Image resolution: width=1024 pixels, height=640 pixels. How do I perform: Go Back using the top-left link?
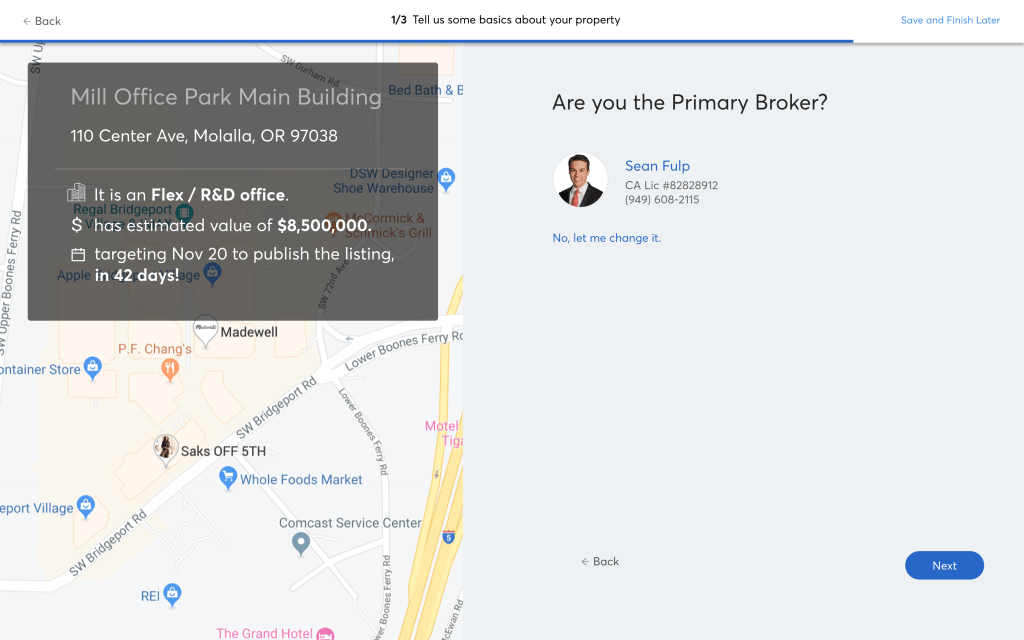click(42, 21)
